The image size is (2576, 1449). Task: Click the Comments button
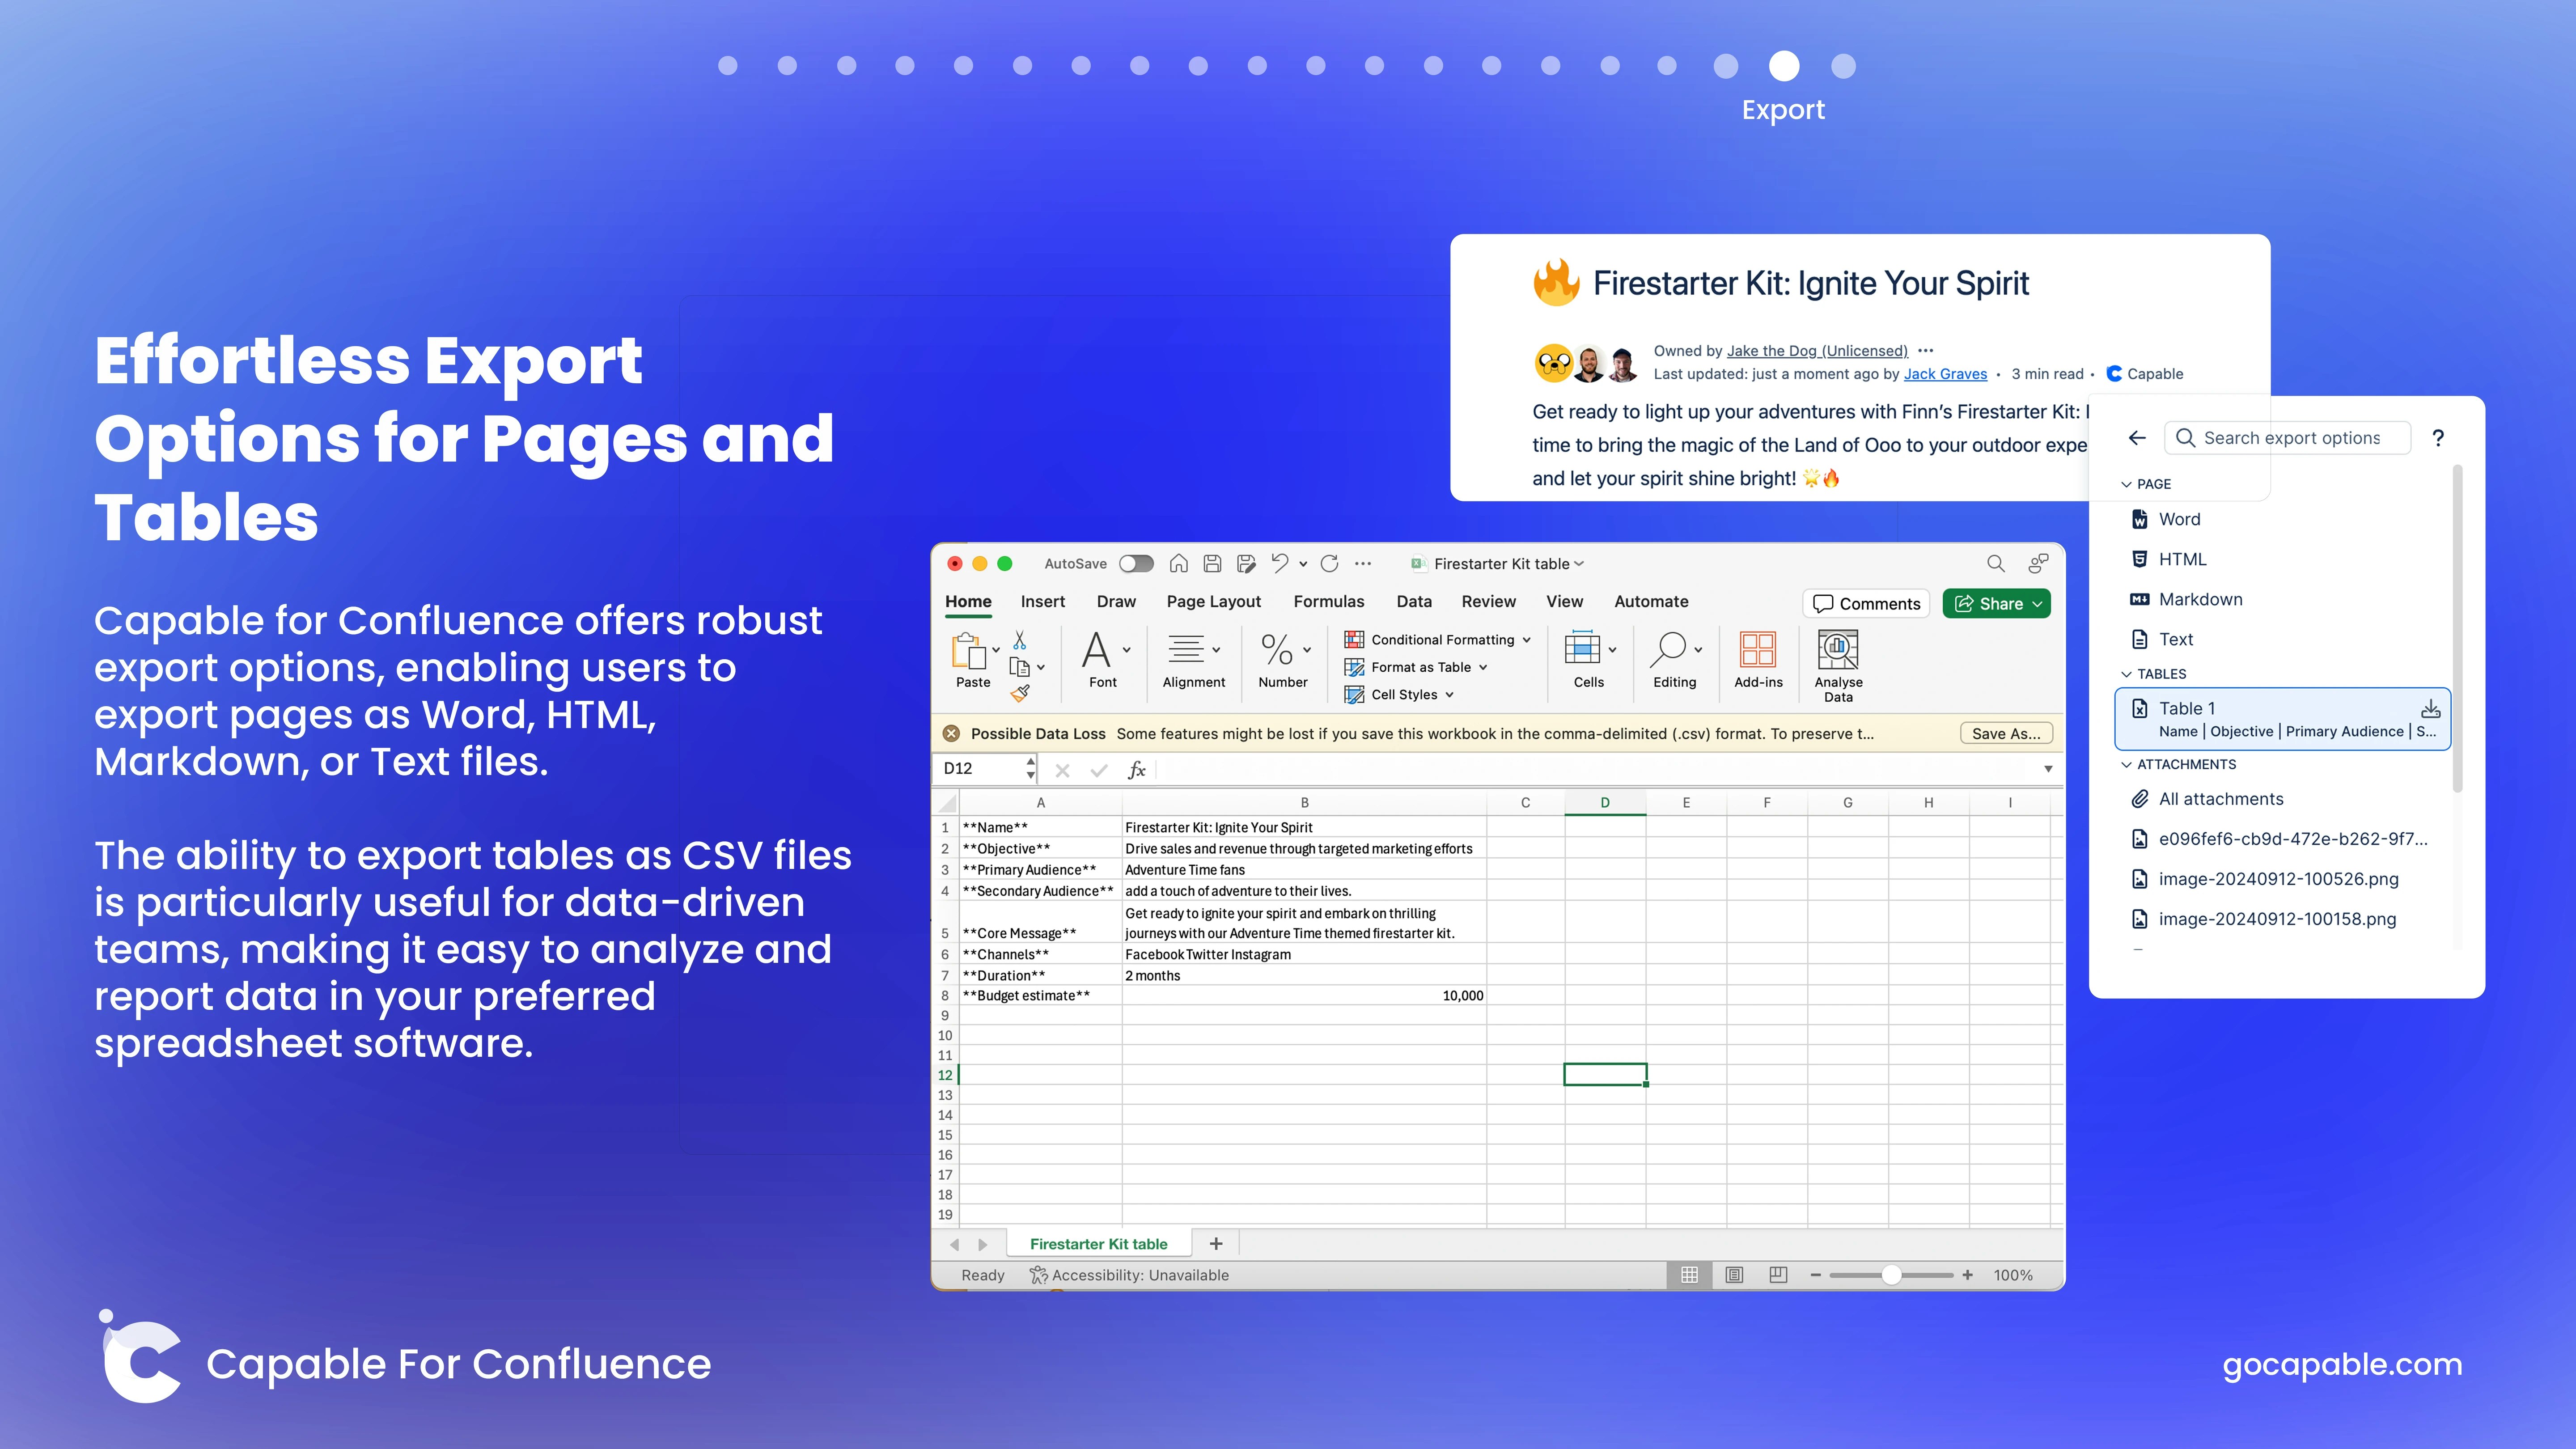(x=1866, y=604)
